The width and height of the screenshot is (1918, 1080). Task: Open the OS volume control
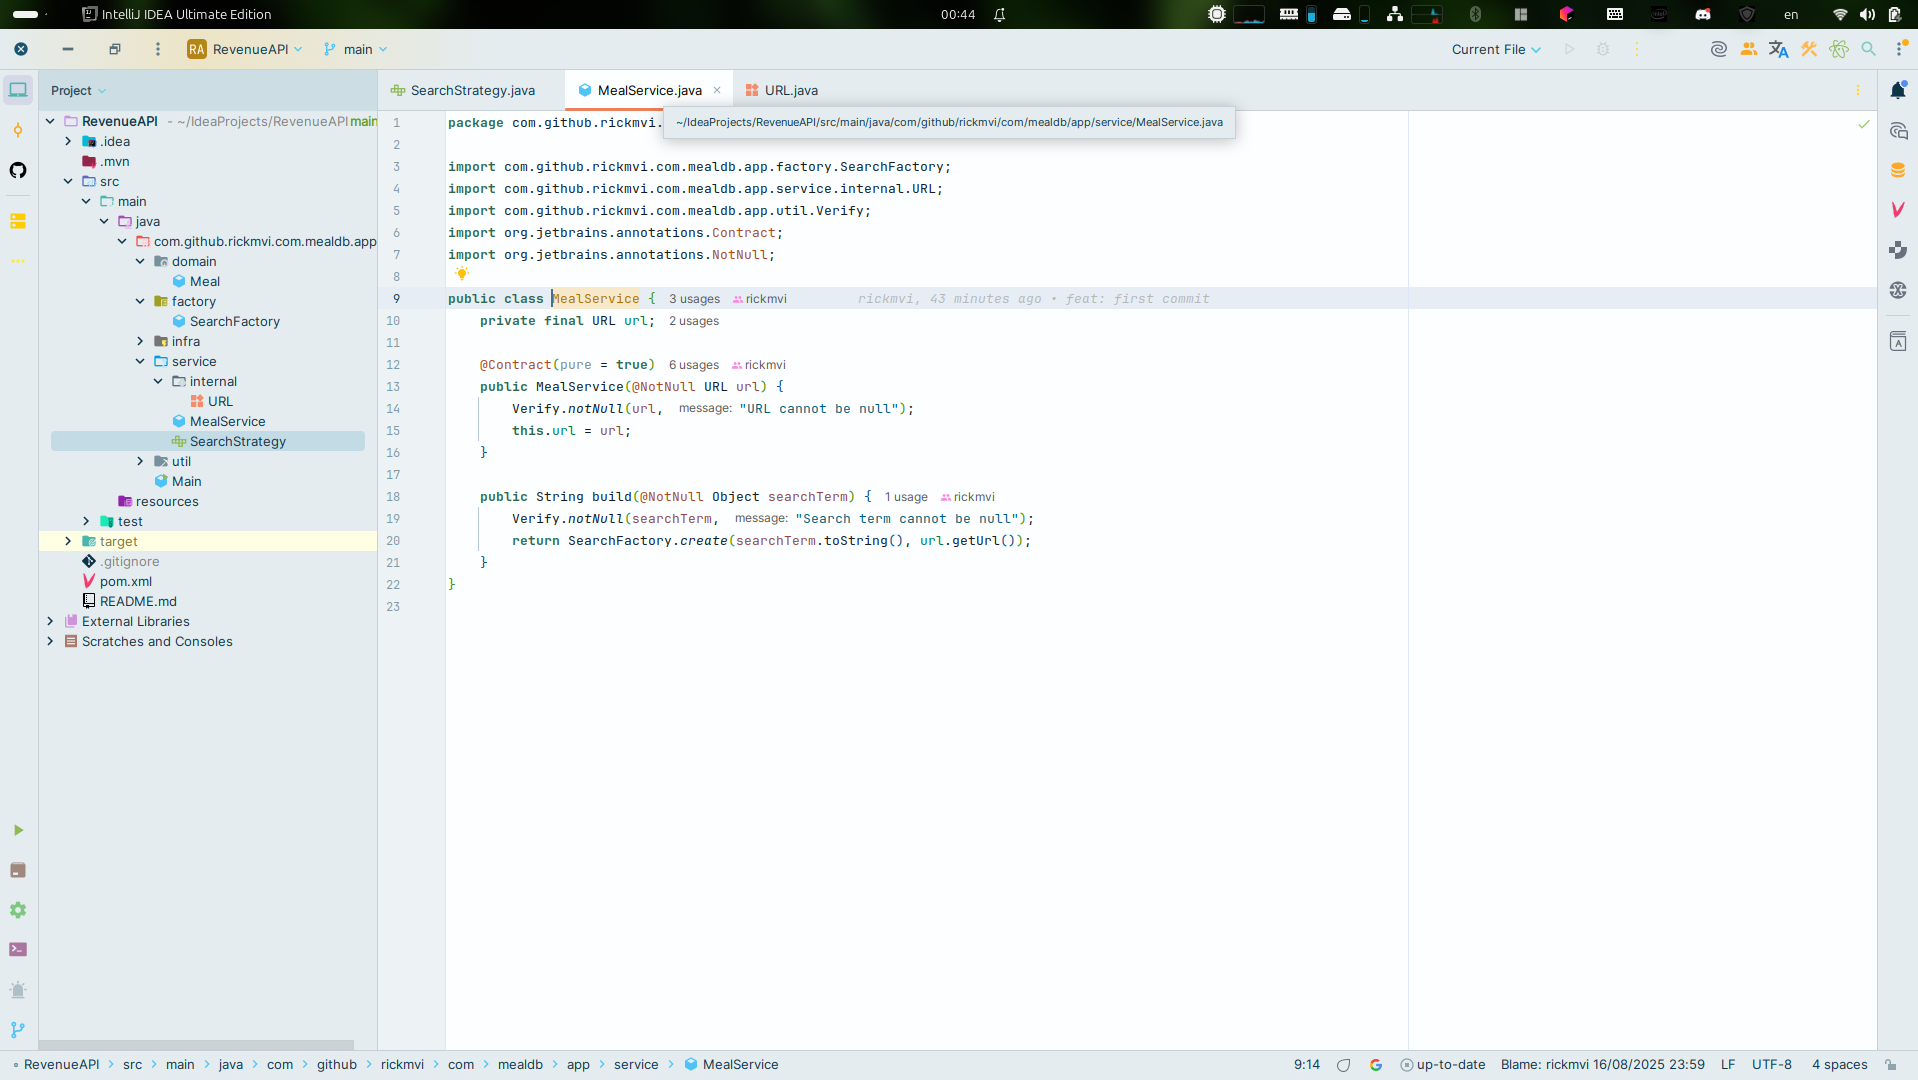tap(1867, 14)
